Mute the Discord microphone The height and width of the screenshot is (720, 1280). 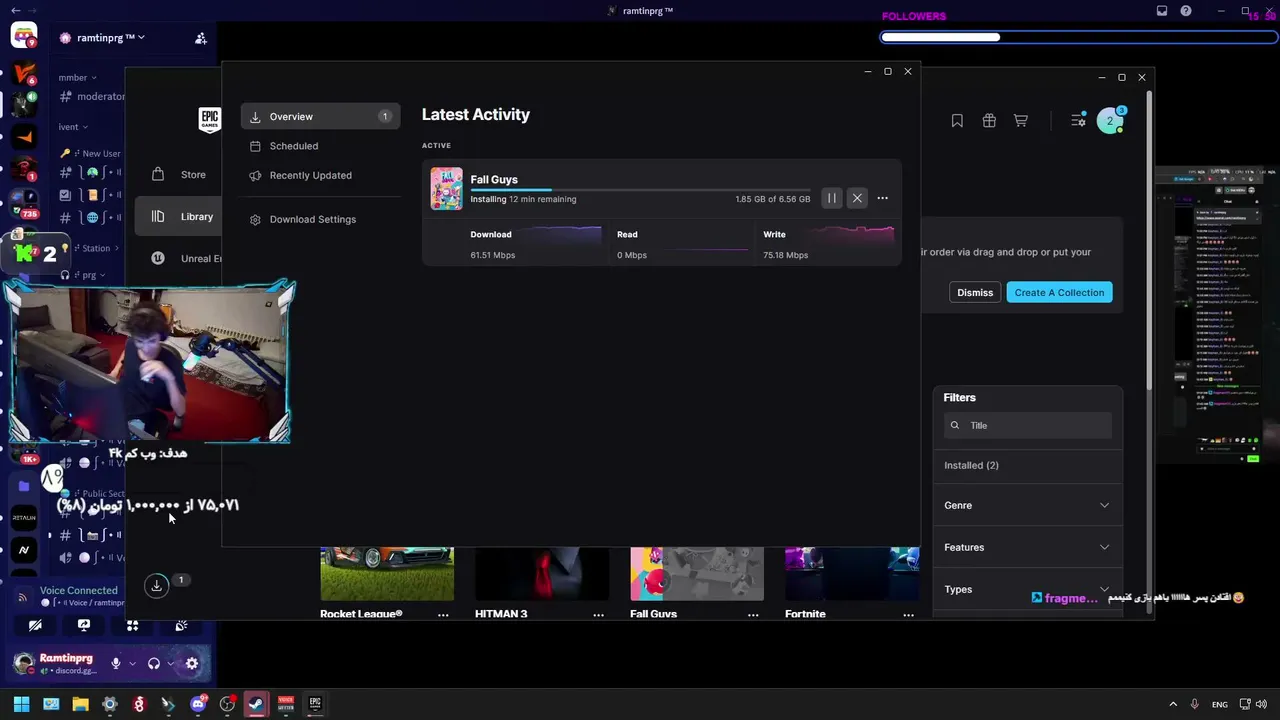[116, 663]
